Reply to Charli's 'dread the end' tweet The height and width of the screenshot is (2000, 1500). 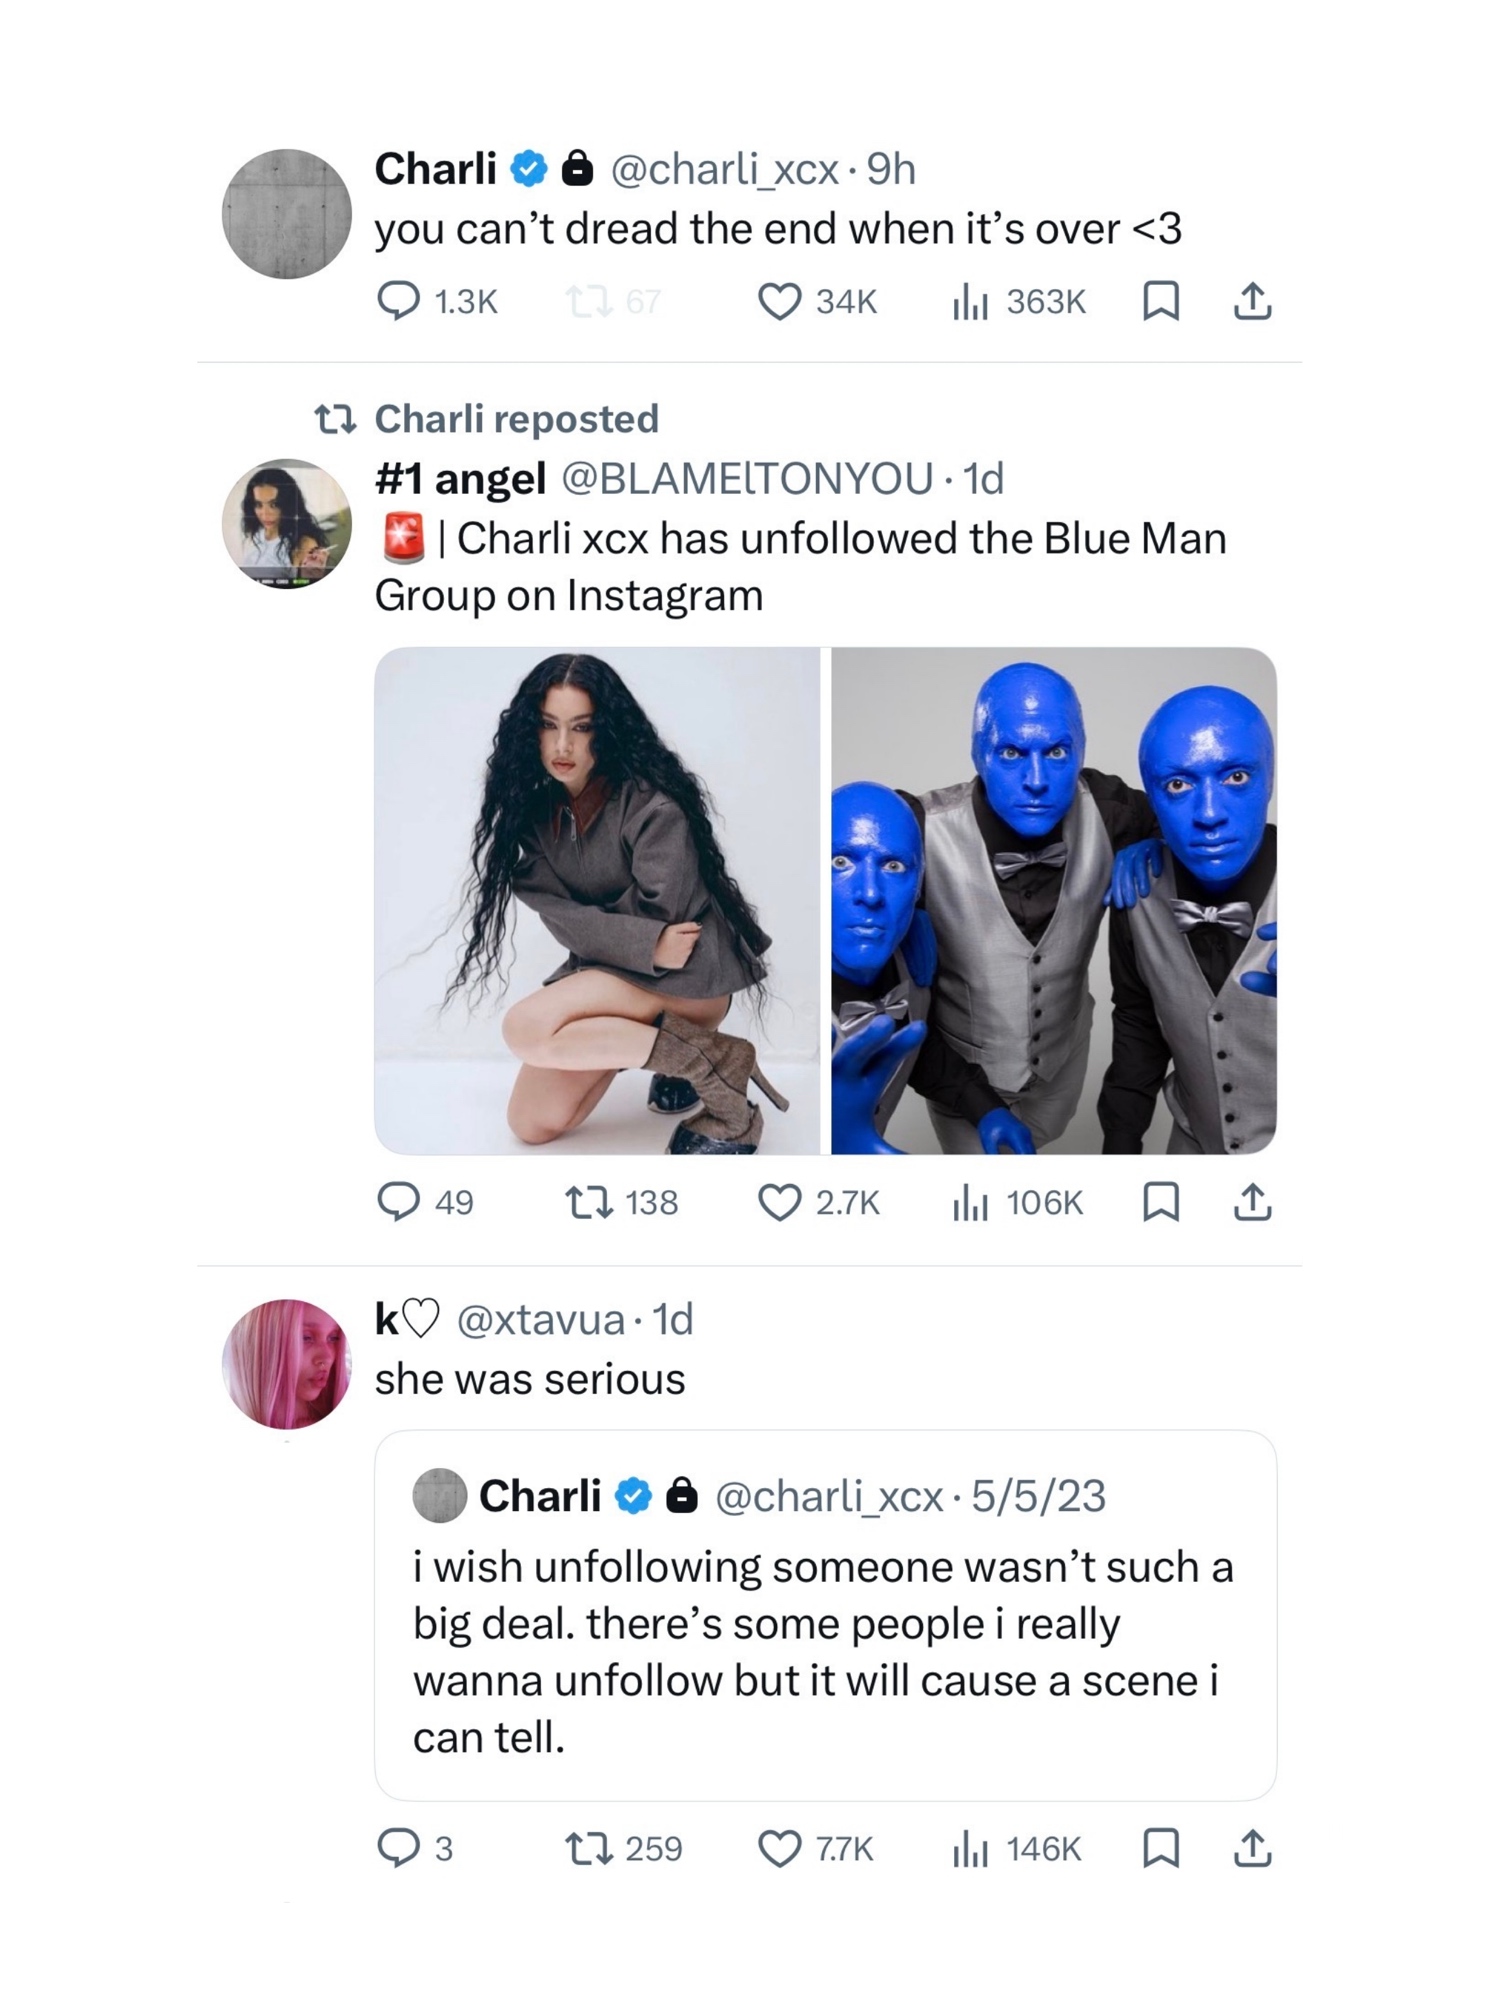[398, 301]
